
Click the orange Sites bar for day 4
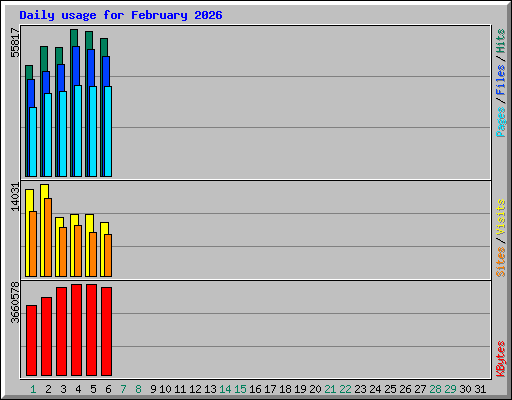[x=78, y=251]
